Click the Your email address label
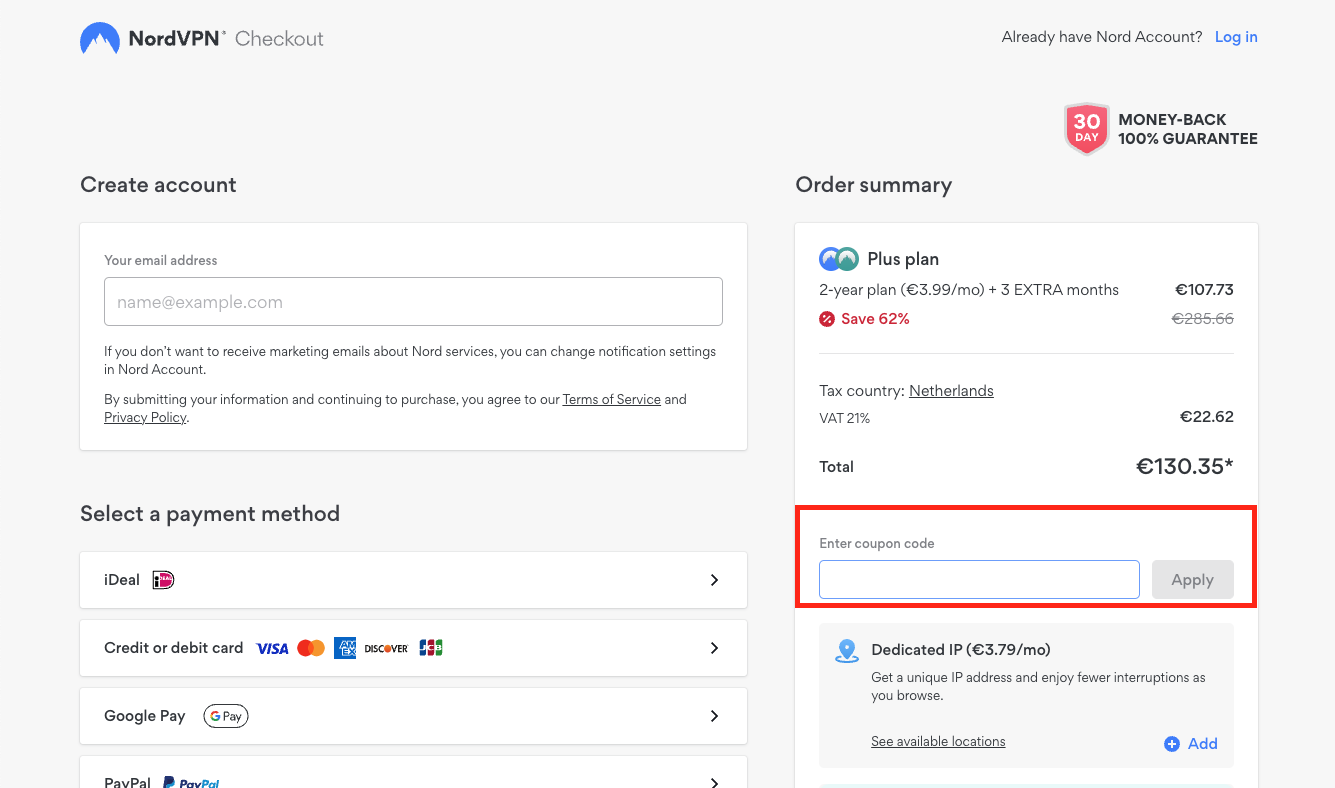Viewport: 1335px width, 788px height. 161,260
